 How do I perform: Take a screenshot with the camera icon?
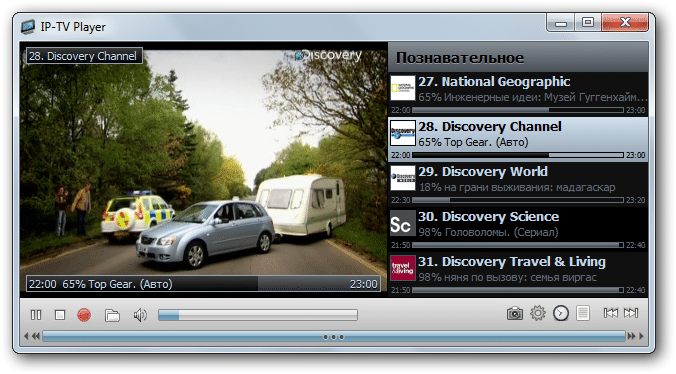click(515, 313)
